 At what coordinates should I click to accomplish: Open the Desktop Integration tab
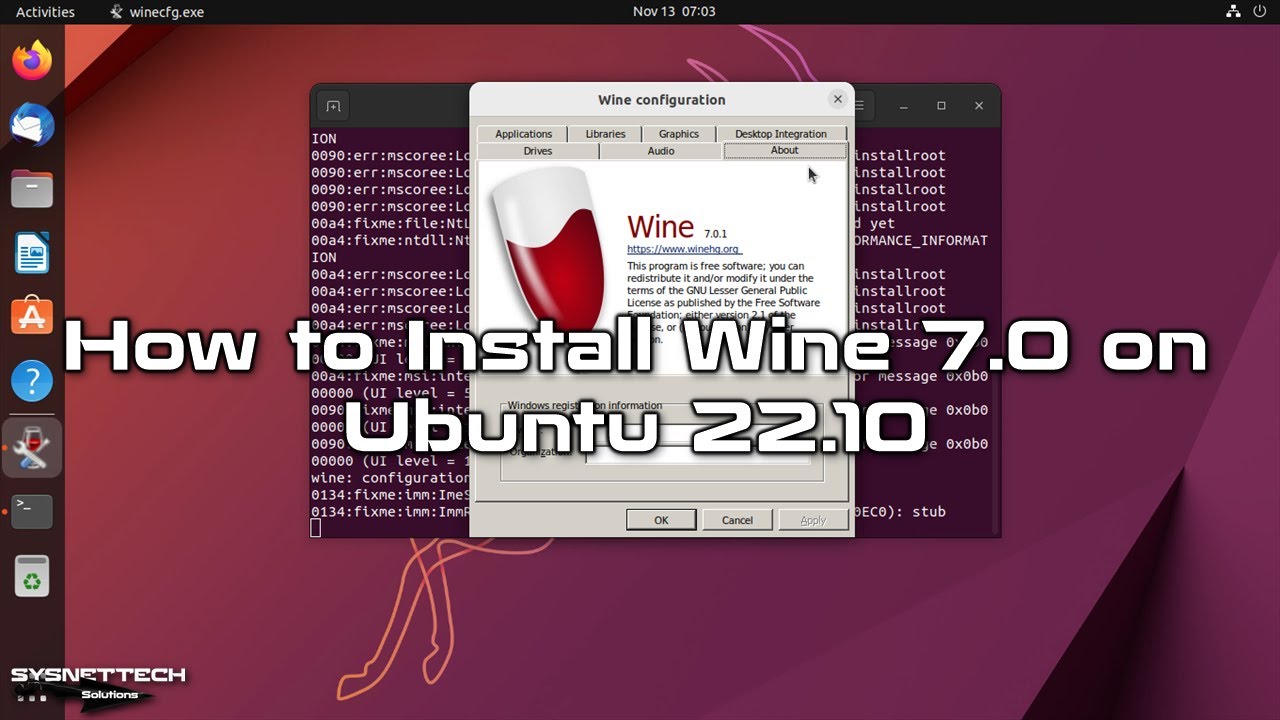781,134
